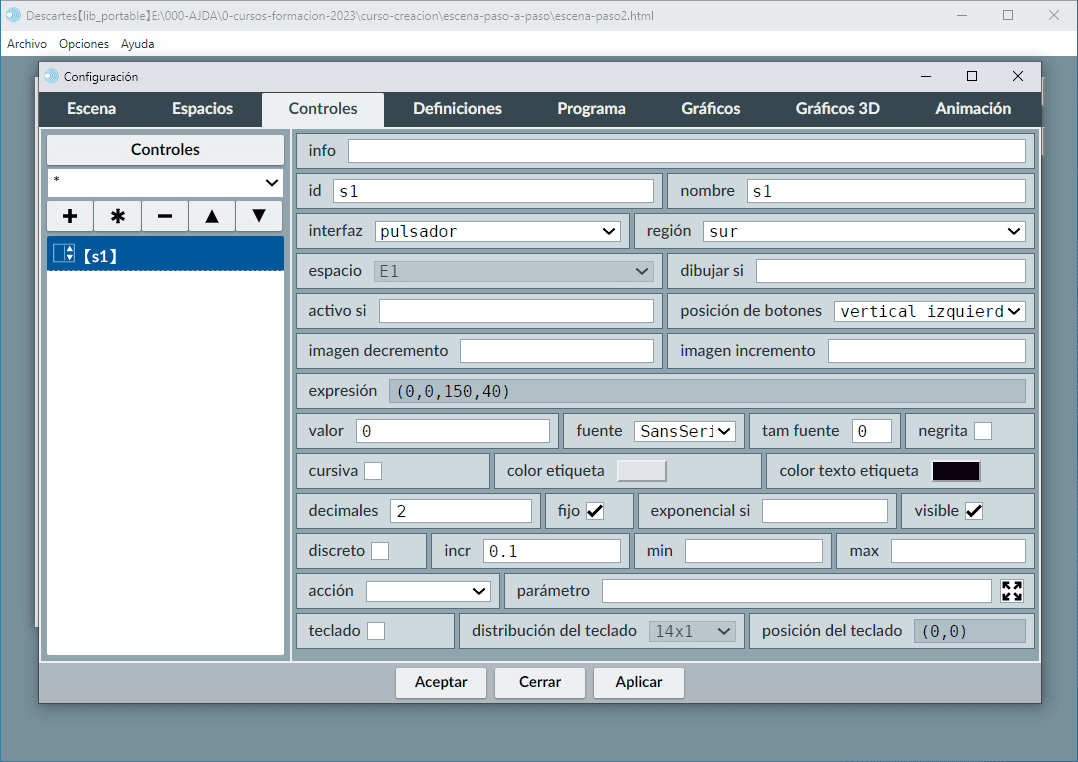Move control s1 up with the up arrow
1078x762 pixels.
click(x=211, y=216)
